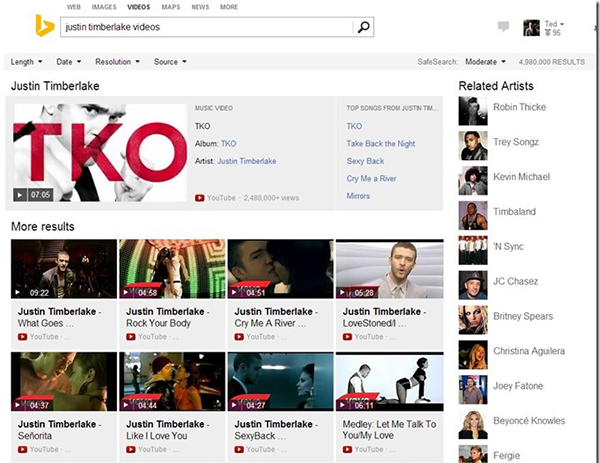
Task: Open the chat notifications speech bubble icon
Action: point(503,26)
